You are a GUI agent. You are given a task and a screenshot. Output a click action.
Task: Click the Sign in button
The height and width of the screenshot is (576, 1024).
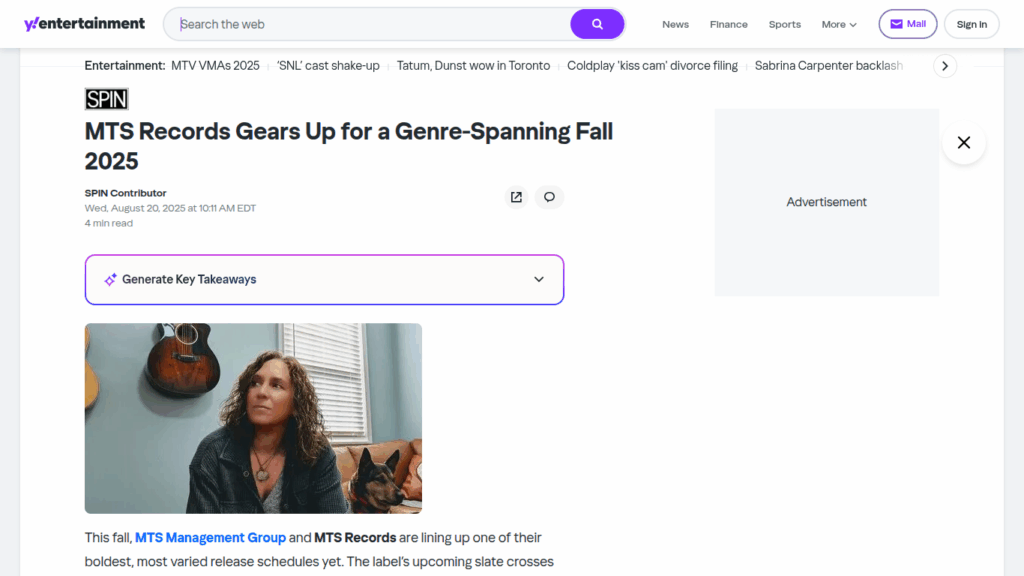(x=971, y=25)
